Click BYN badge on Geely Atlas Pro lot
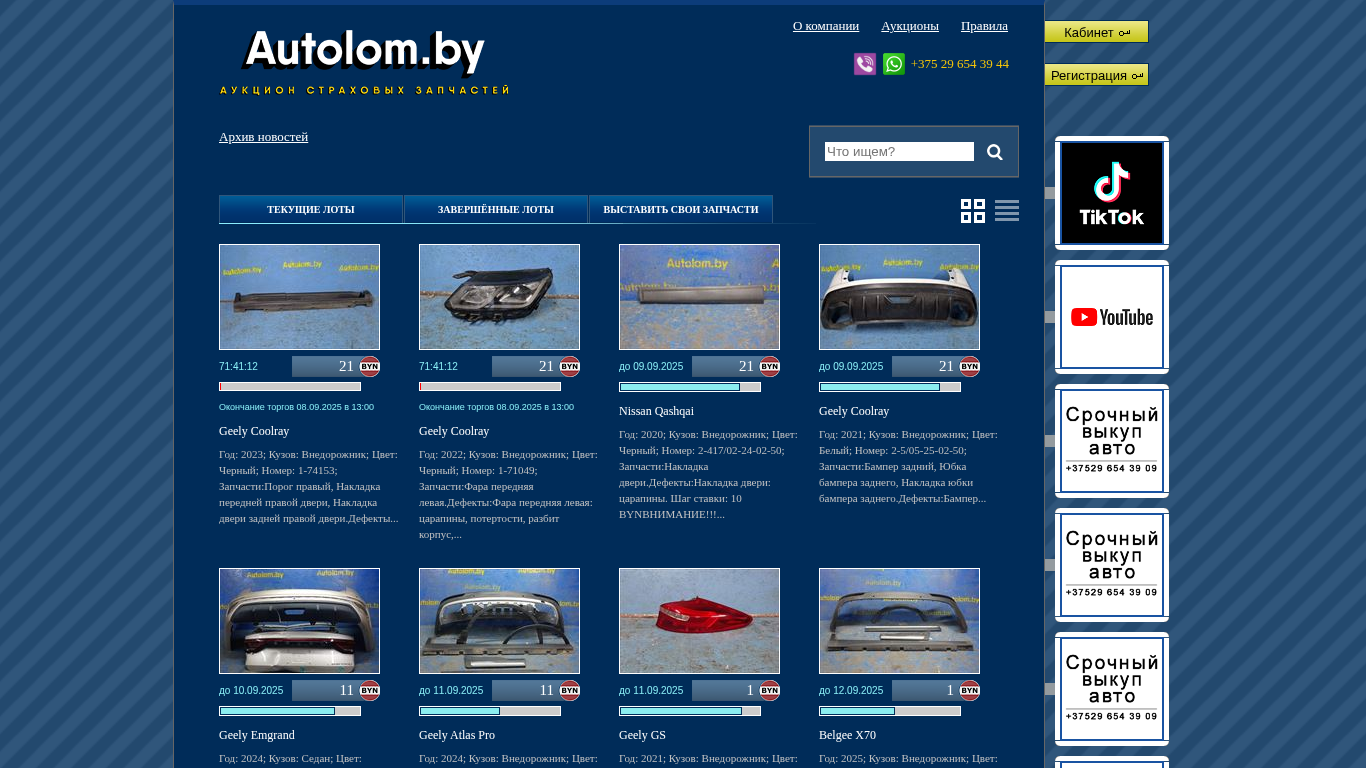 click(x=570, y=691)
